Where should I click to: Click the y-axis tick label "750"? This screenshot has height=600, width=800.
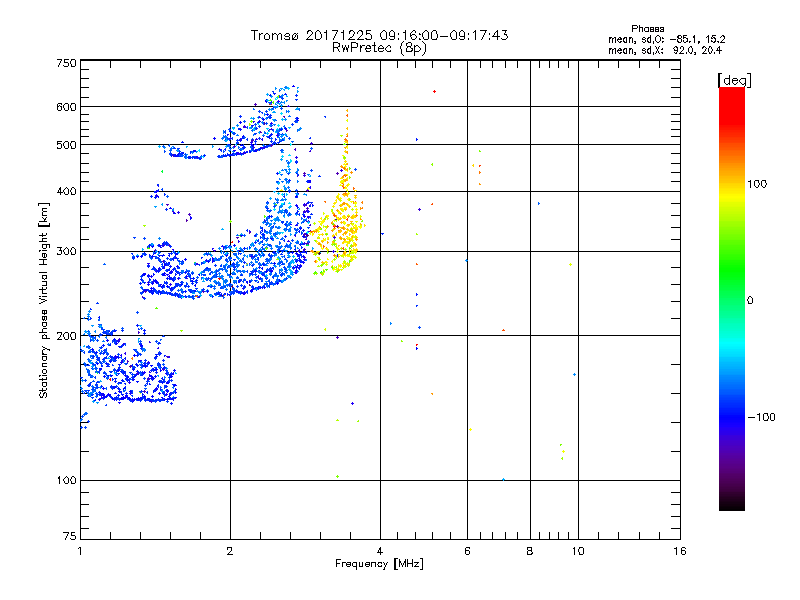click(66, 63)
